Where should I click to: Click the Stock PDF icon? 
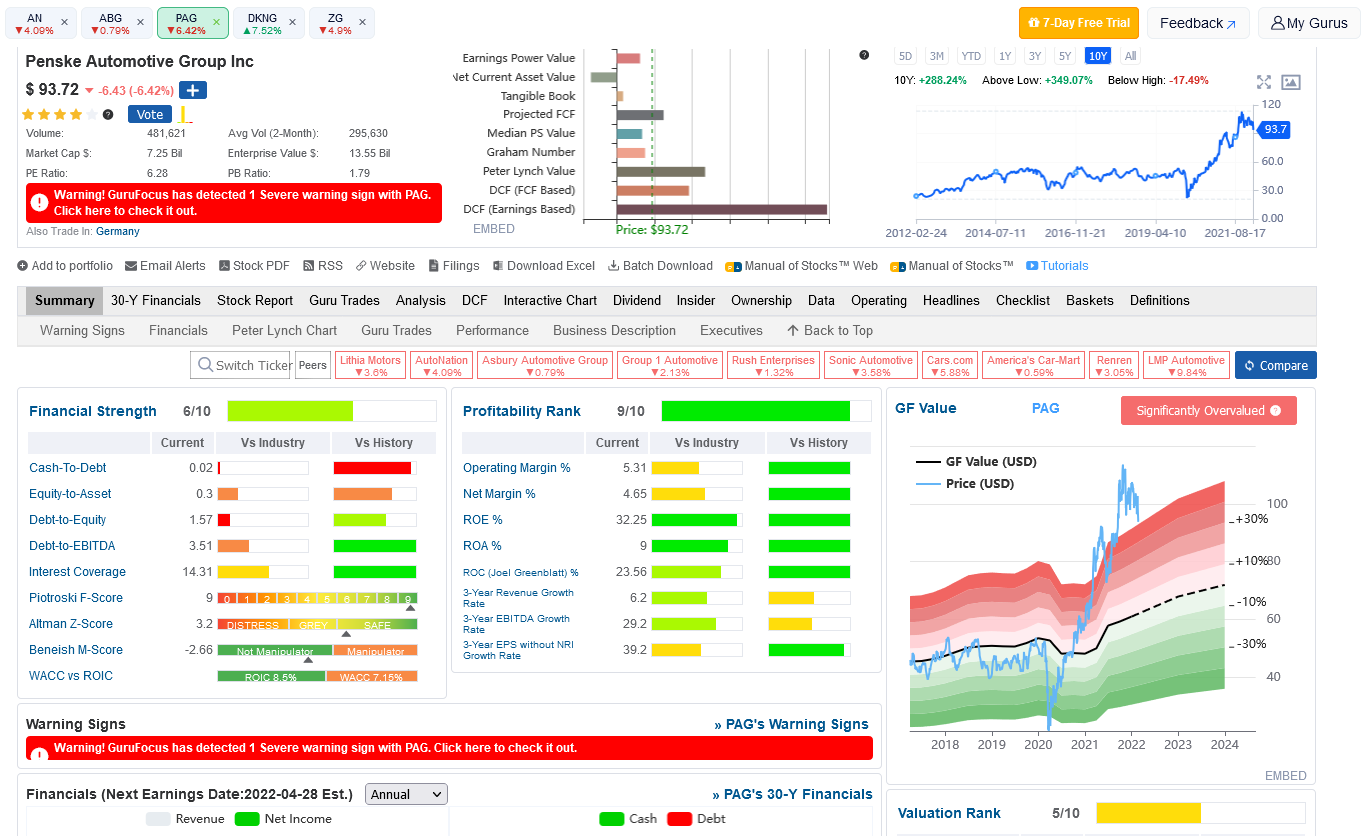[224, 266]
